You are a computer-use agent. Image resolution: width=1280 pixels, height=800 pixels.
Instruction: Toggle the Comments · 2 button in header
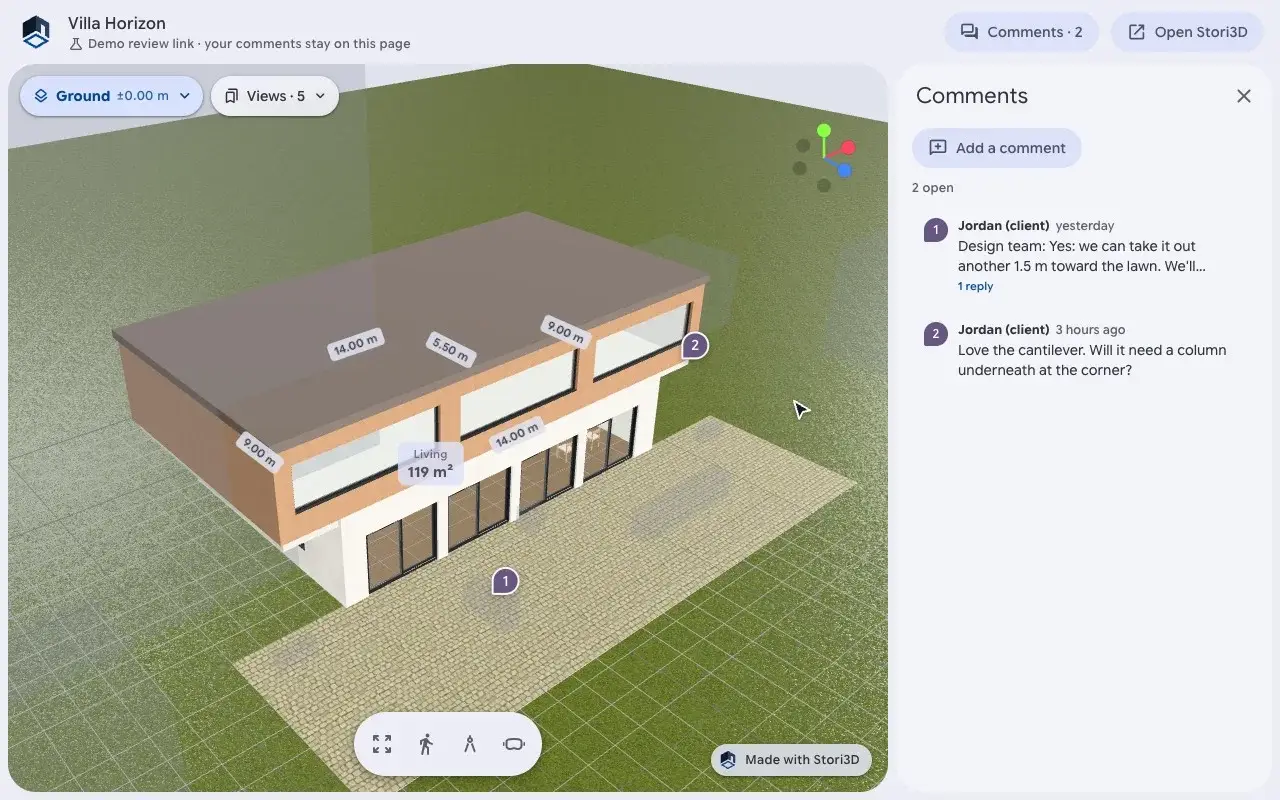click(1021, 32)
